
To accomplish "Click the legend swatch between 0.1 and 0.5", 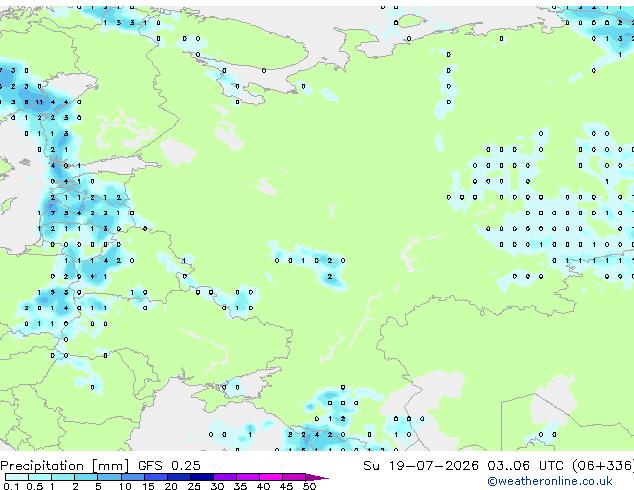I will click(x=17, y=477).
